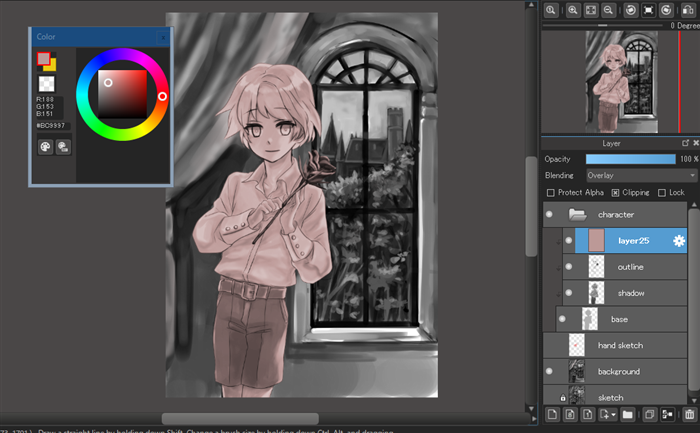Click the second palette icon with panel
Image resolution: width=700 pixels, height=433 pixels.
63,147
